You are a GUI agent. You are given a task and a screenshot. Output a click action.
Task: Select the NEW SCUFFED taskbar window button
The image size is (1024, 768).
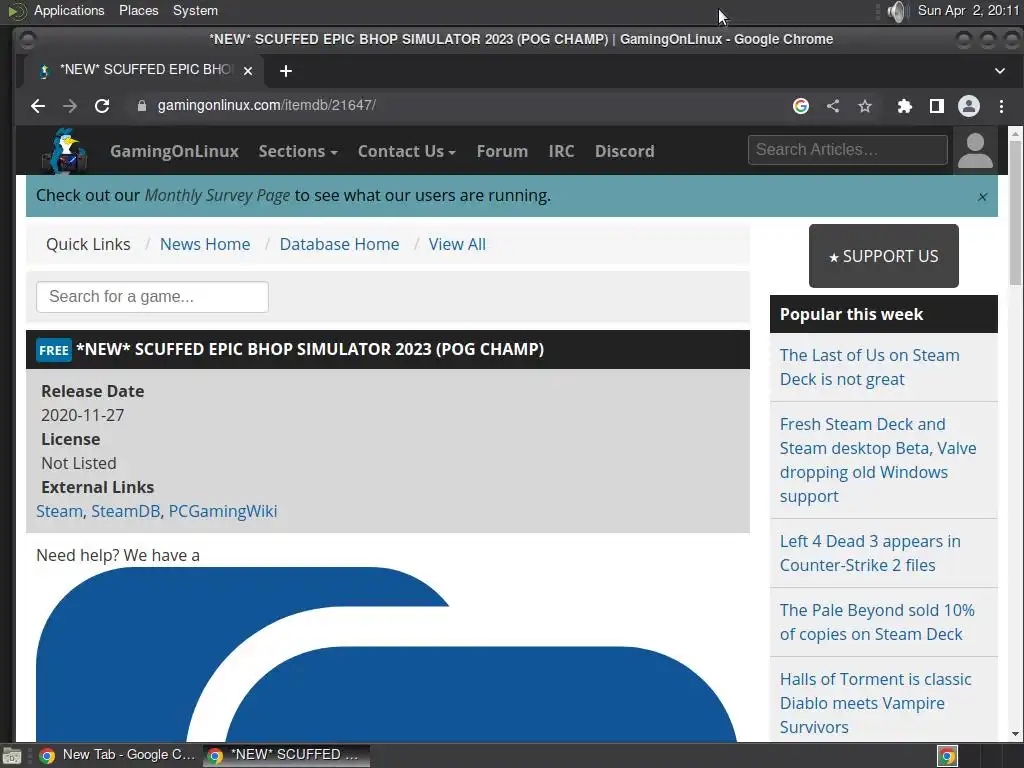pyautogui.click(x=286, y=756)
